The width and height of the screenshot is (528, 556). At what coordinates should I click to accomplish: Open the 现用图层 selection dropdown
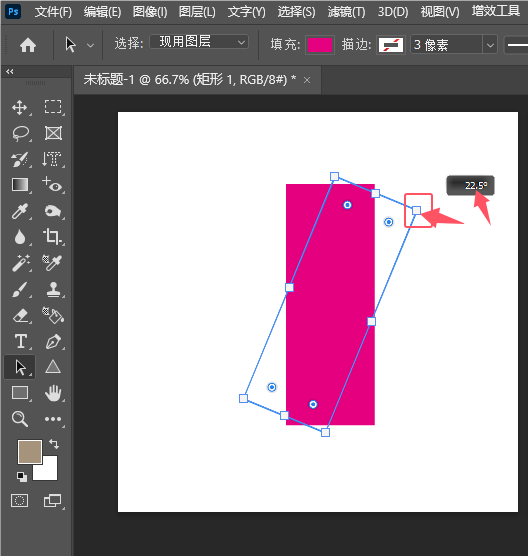tap(199, 42)
